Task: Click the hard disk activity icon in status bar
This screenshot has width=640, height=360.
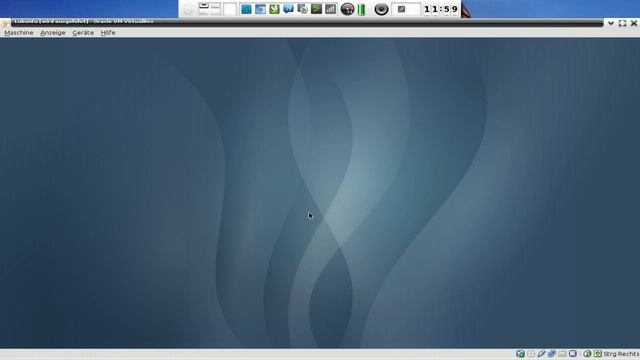Action: [x=520, y=354]
